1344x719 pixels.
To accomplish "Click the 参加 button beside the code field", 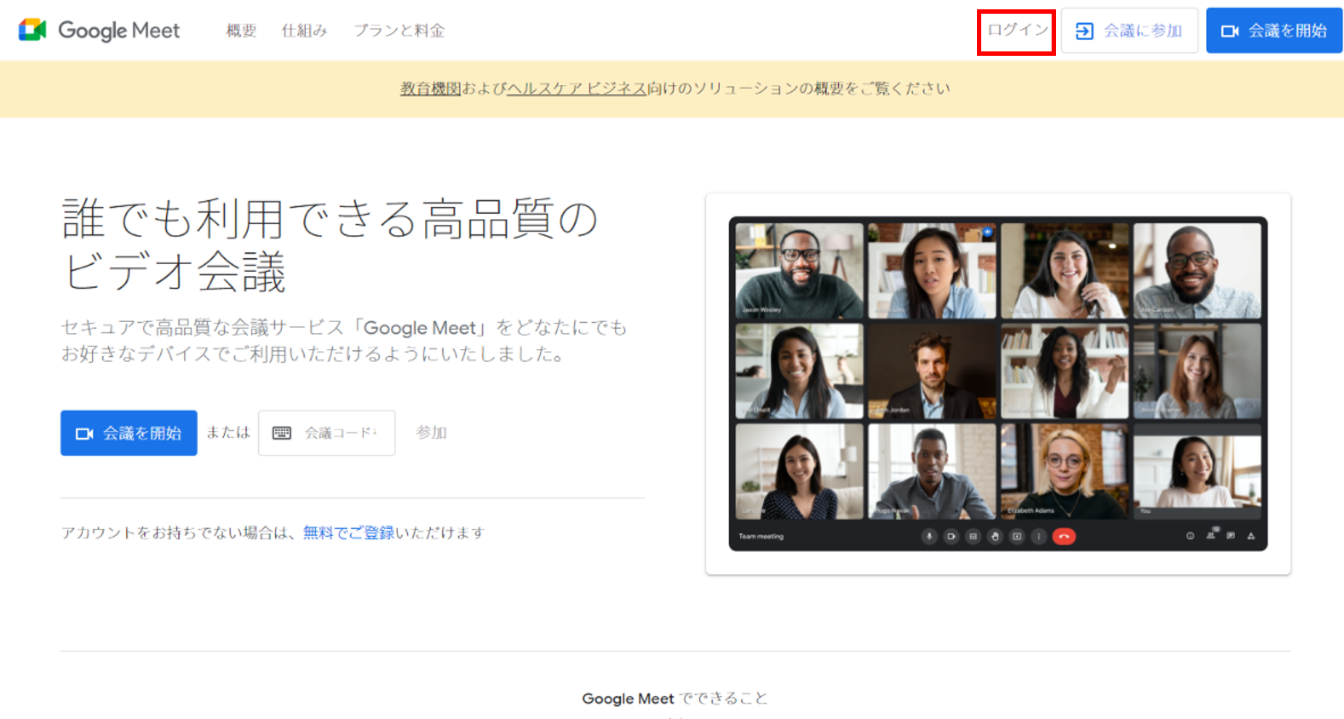I will [x=431, y=433].
